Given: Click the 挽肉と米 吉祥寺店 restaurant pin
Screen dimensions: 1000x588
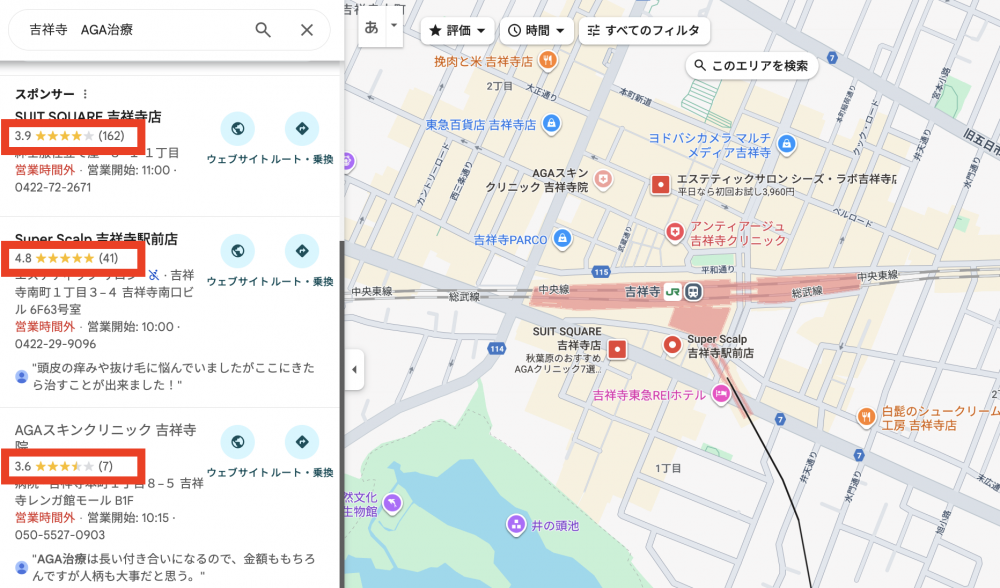Looking at the screenshot, I should [546, 62].
